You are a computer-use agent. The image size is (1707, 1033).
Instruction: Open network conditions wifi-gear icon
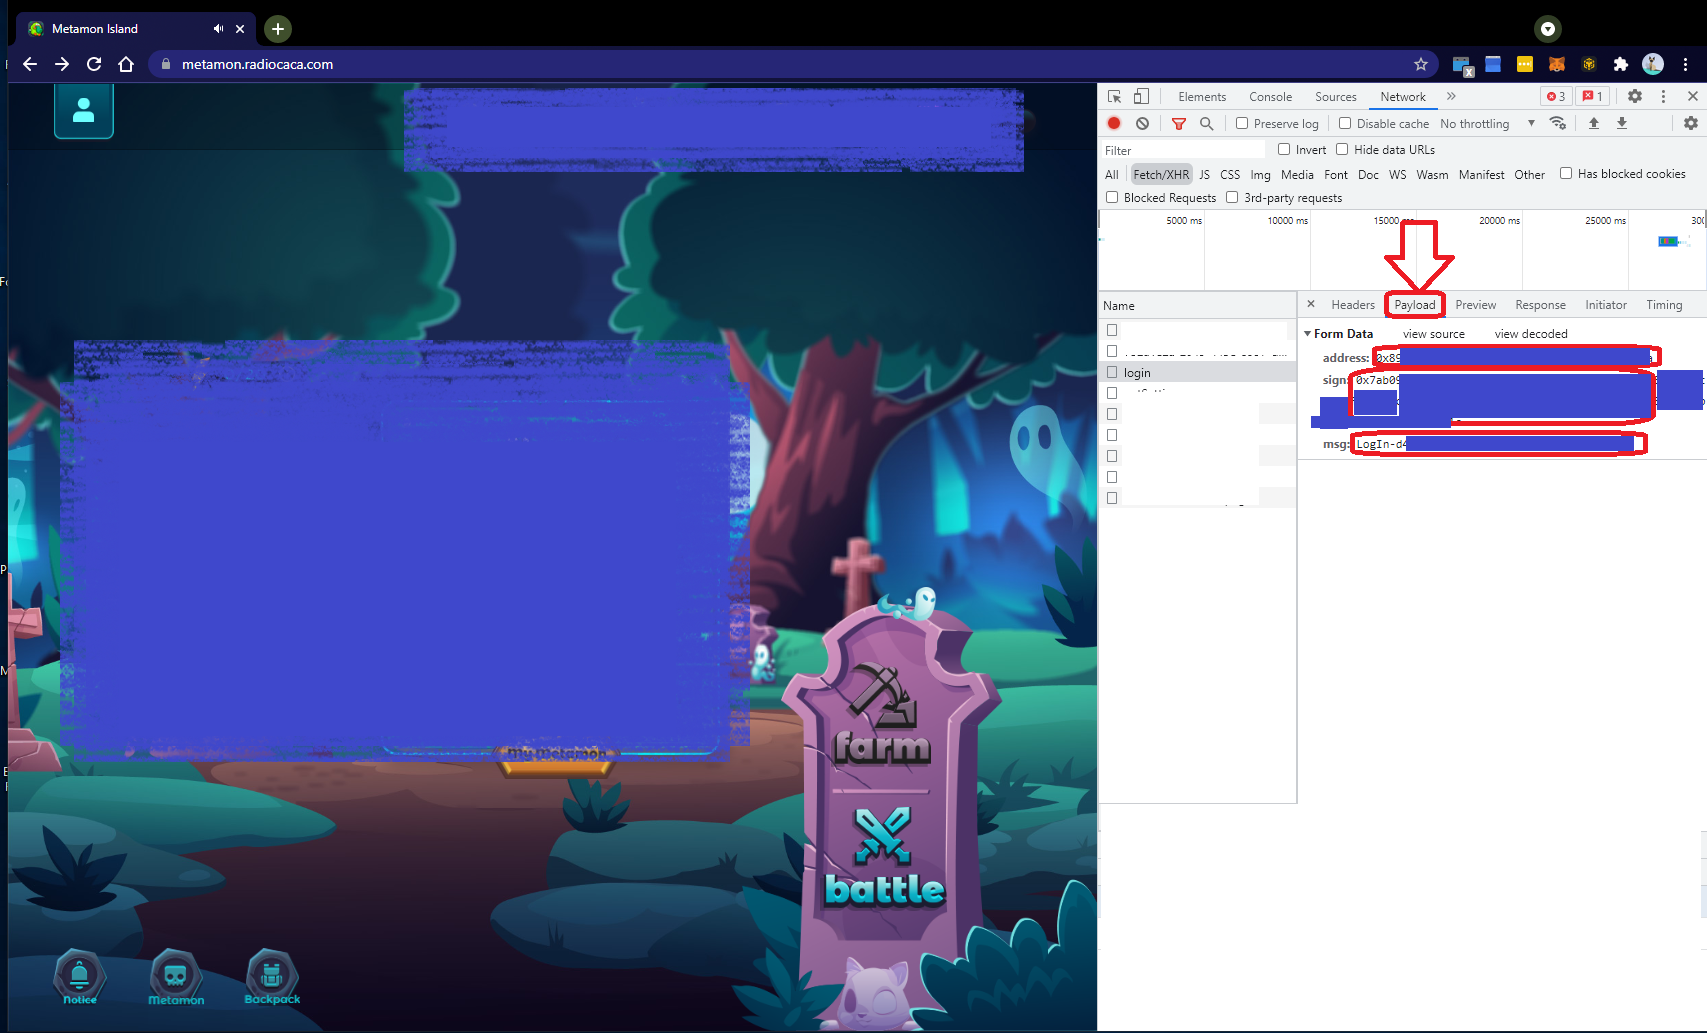(1558, 123)
